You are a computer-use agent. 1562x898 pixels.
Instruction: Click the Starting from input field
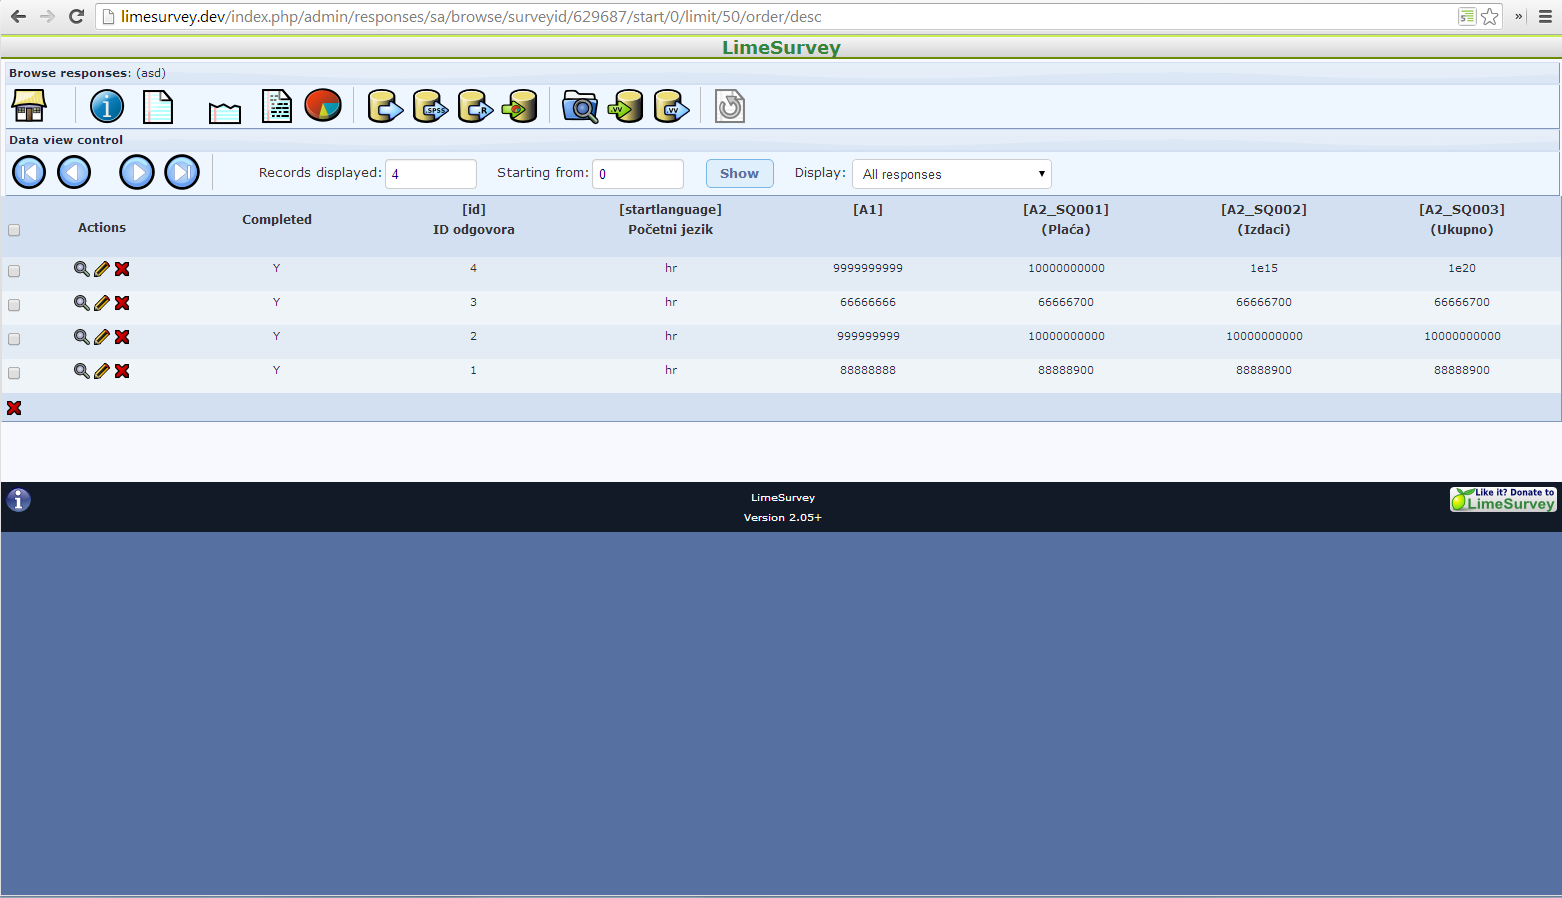pos(638,174)
